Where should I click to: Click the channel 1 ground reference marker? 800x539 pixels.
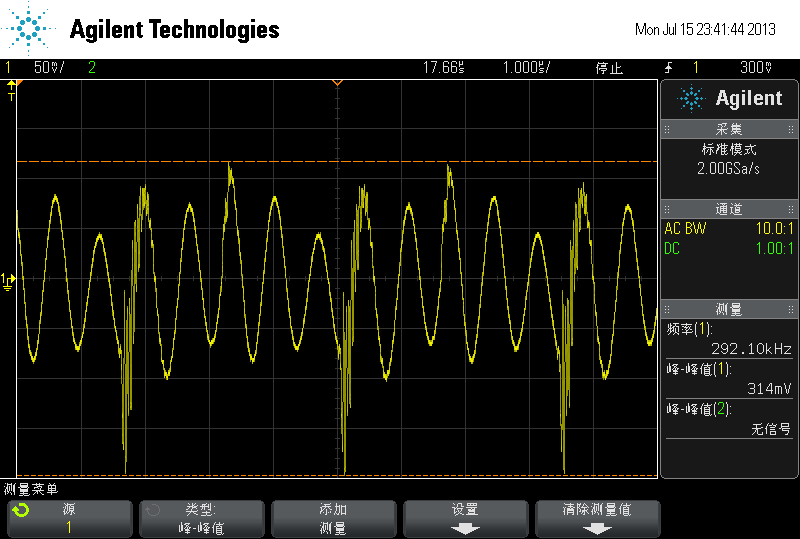pyautogui.click(x=8, y=281)
